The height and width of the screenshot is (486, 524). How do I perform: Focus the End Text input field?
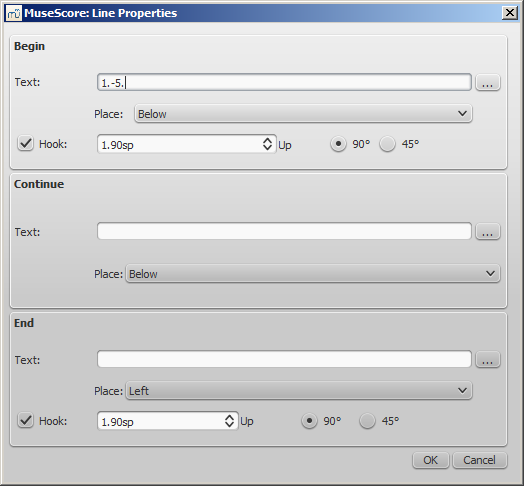pos(284,359)
